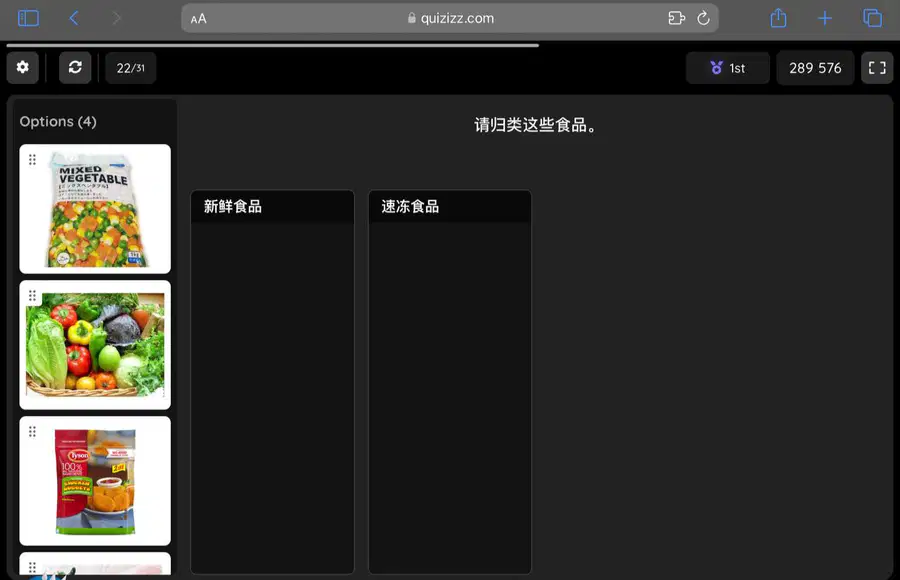Tap the browser forward arrow
The height and width of the screenshot is (580, 900).
coord(117,18)
